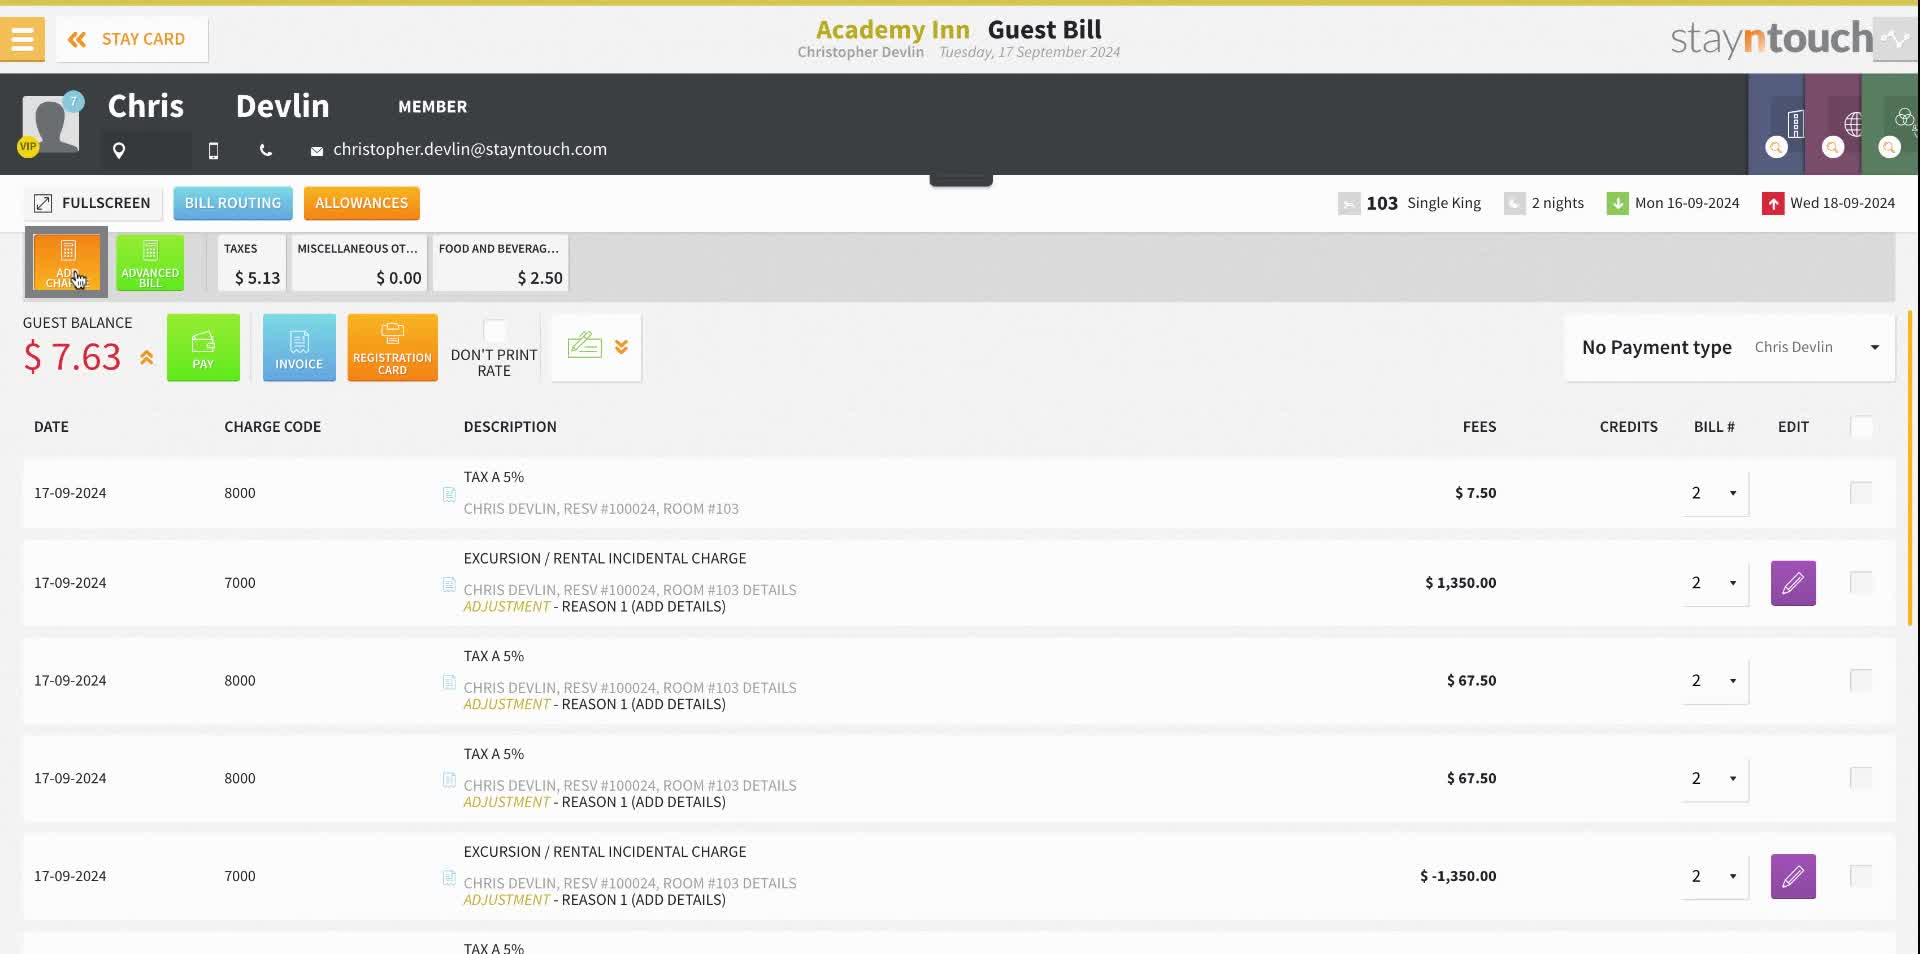
Task: Open bill # dropdown on second $67.50 row
Action: [x=1716, y=778]
